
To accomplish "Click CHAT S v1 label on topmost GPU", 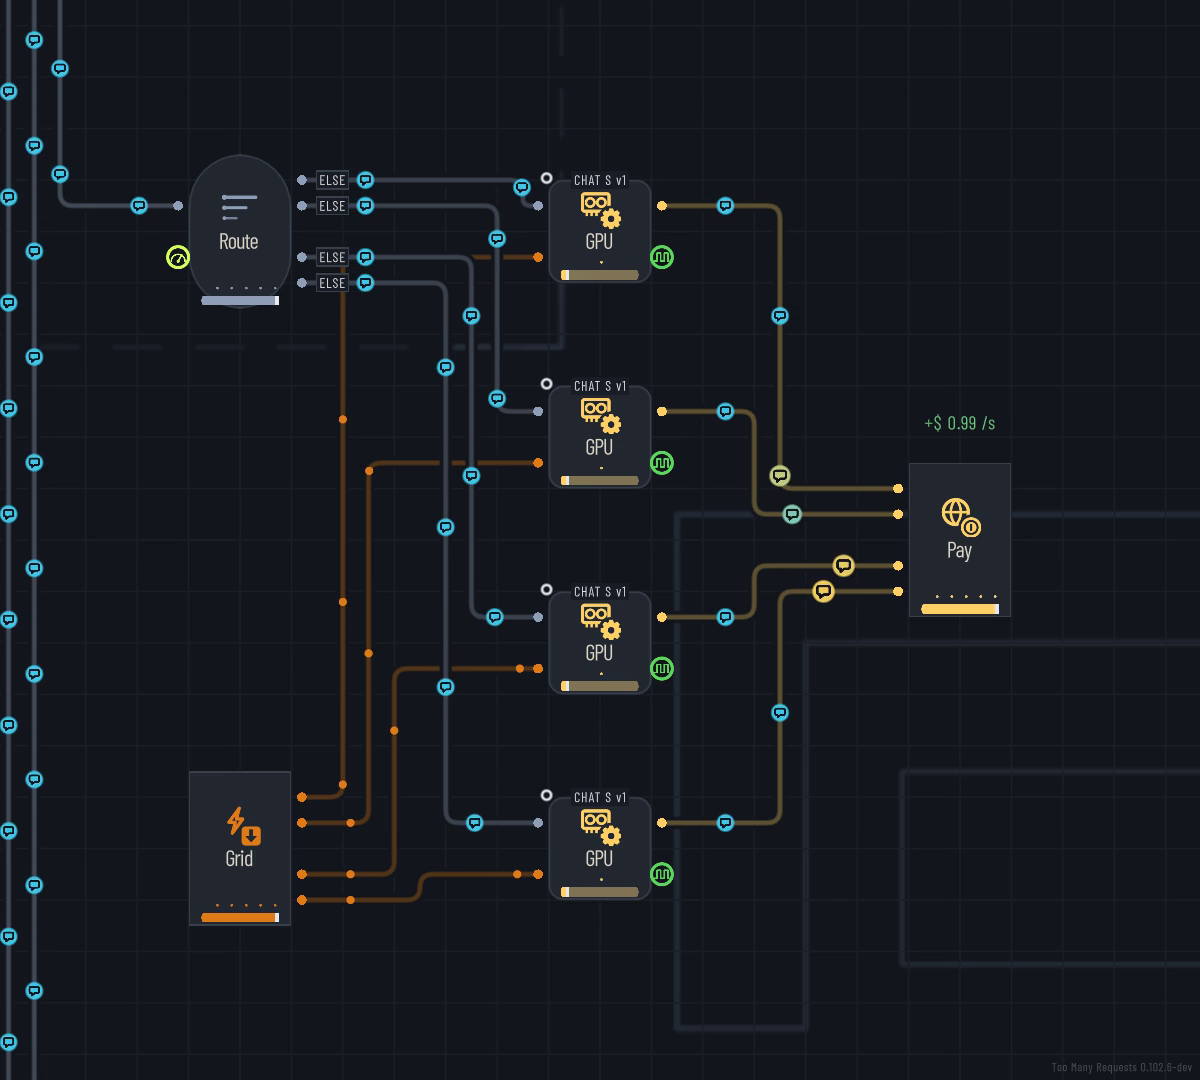I will tap(600, 181).
